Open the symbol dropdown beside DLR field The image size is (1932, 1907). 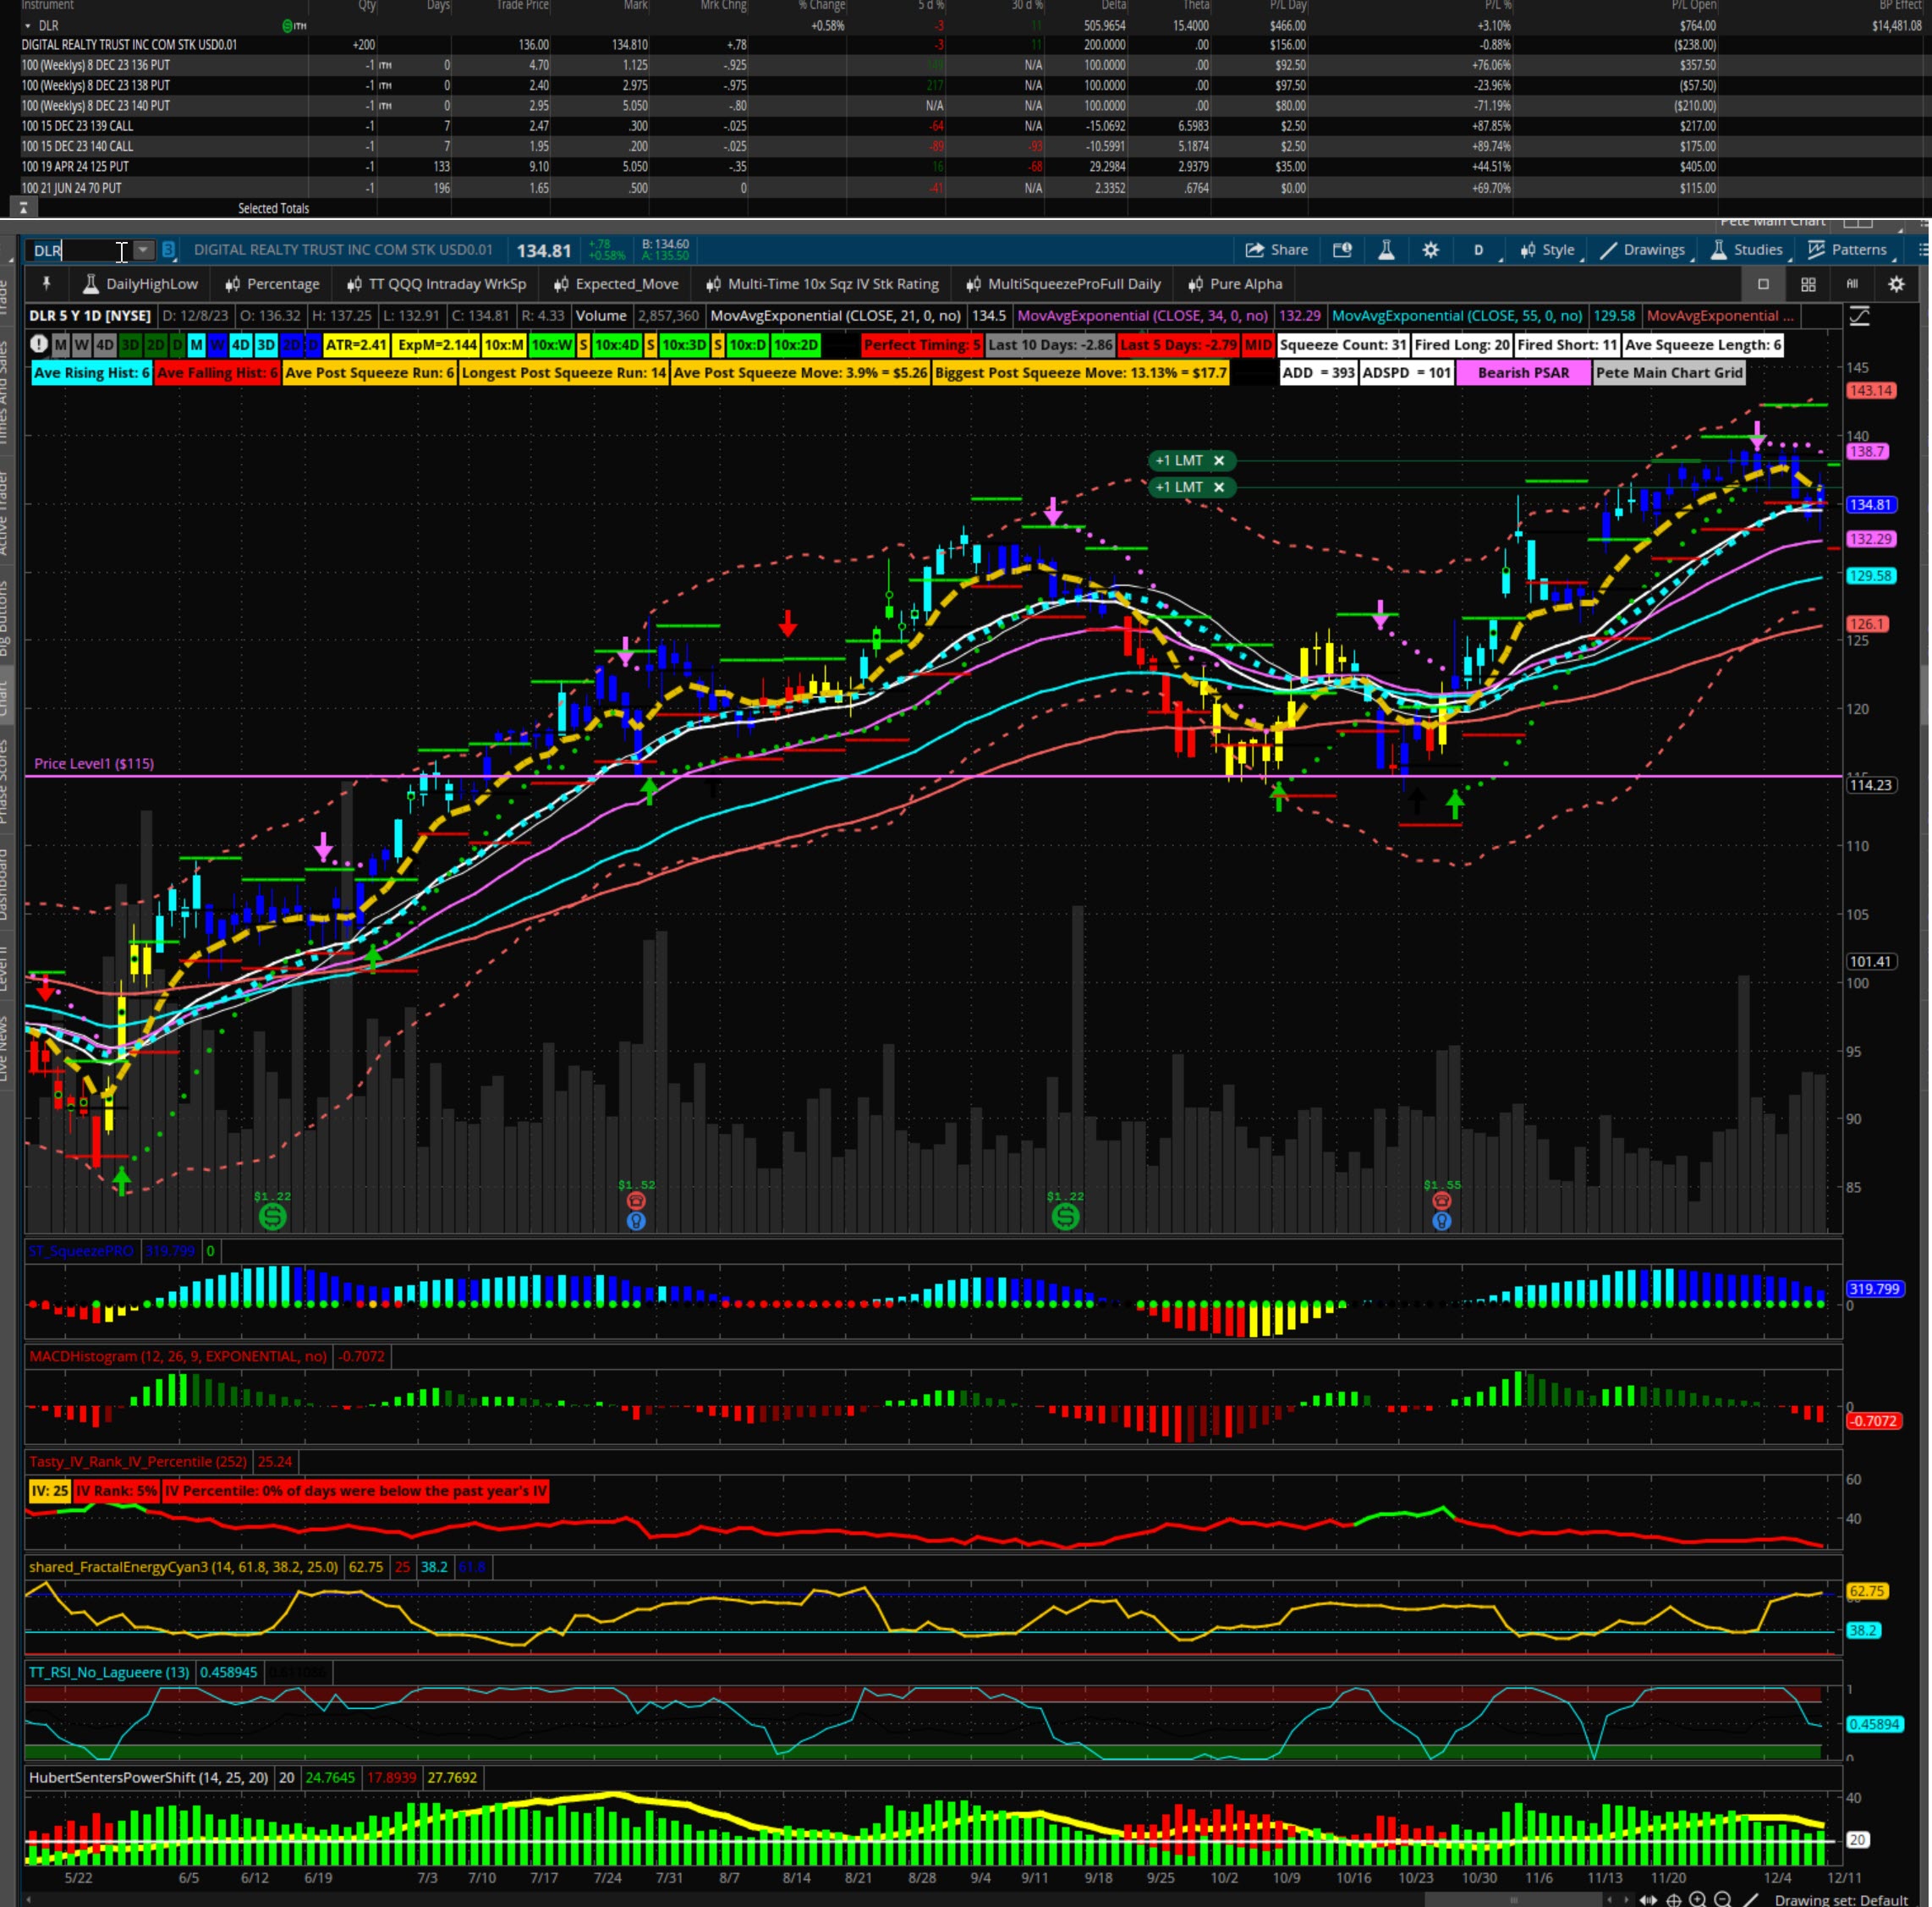tap(143, 251)
